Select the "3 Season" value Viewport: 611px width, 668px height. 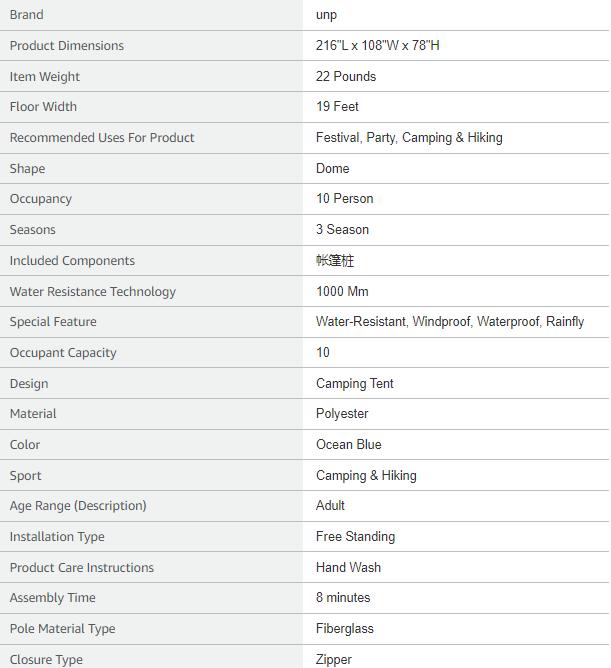pos(343,230)
